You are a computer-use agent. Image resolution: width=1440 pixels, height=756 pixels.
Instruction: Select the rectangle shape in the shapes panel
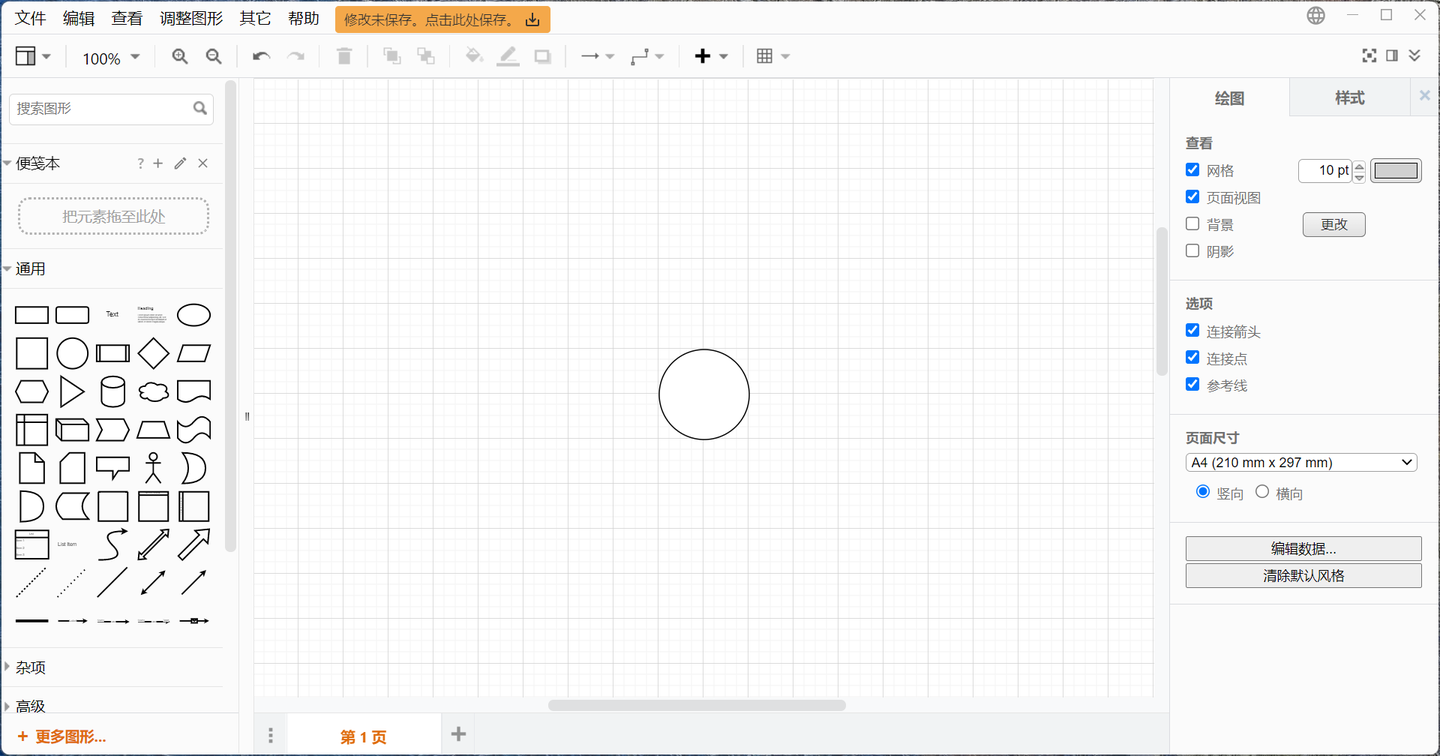(31, 314)
